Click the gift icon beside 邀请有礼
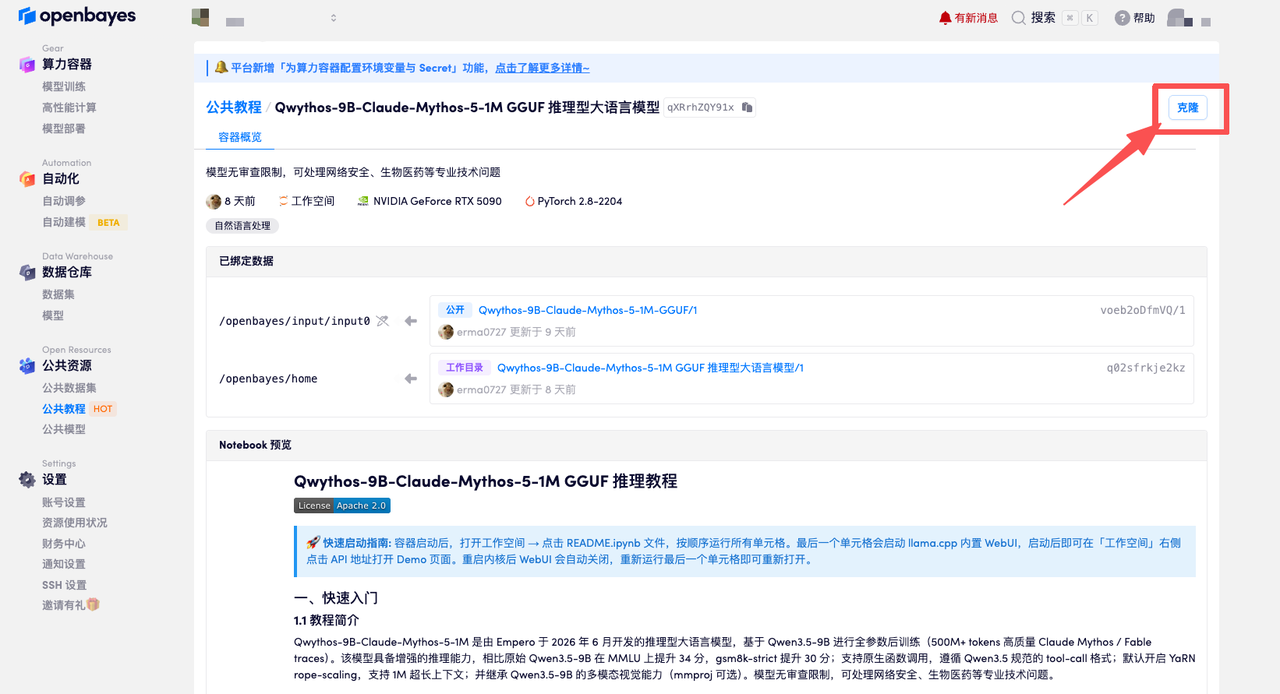 93,605
